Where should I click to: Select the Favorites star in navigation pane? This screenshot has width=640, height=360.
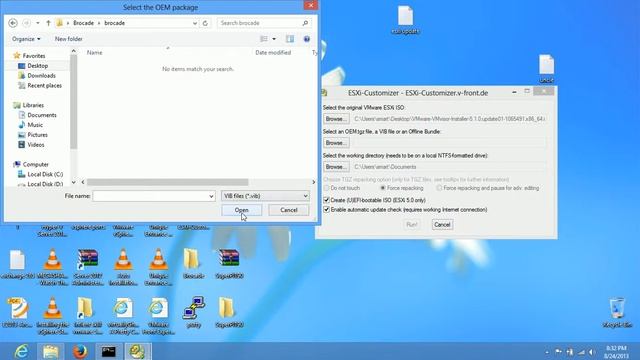[17, 56]
